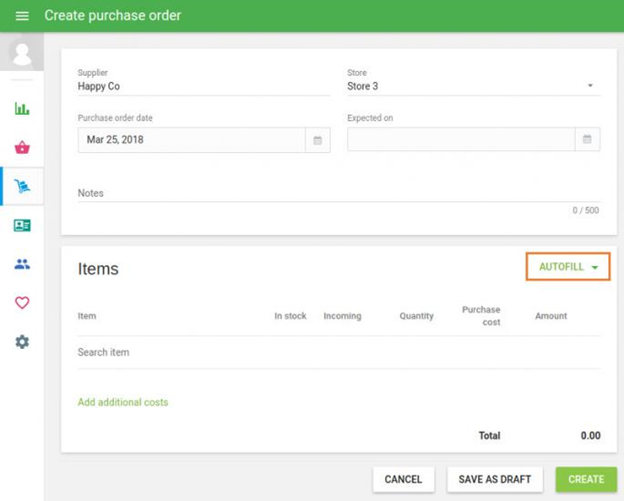Viewport: 624px width, 501px height.
Task: Click the Search item field
Action: (x=338, y=353)
